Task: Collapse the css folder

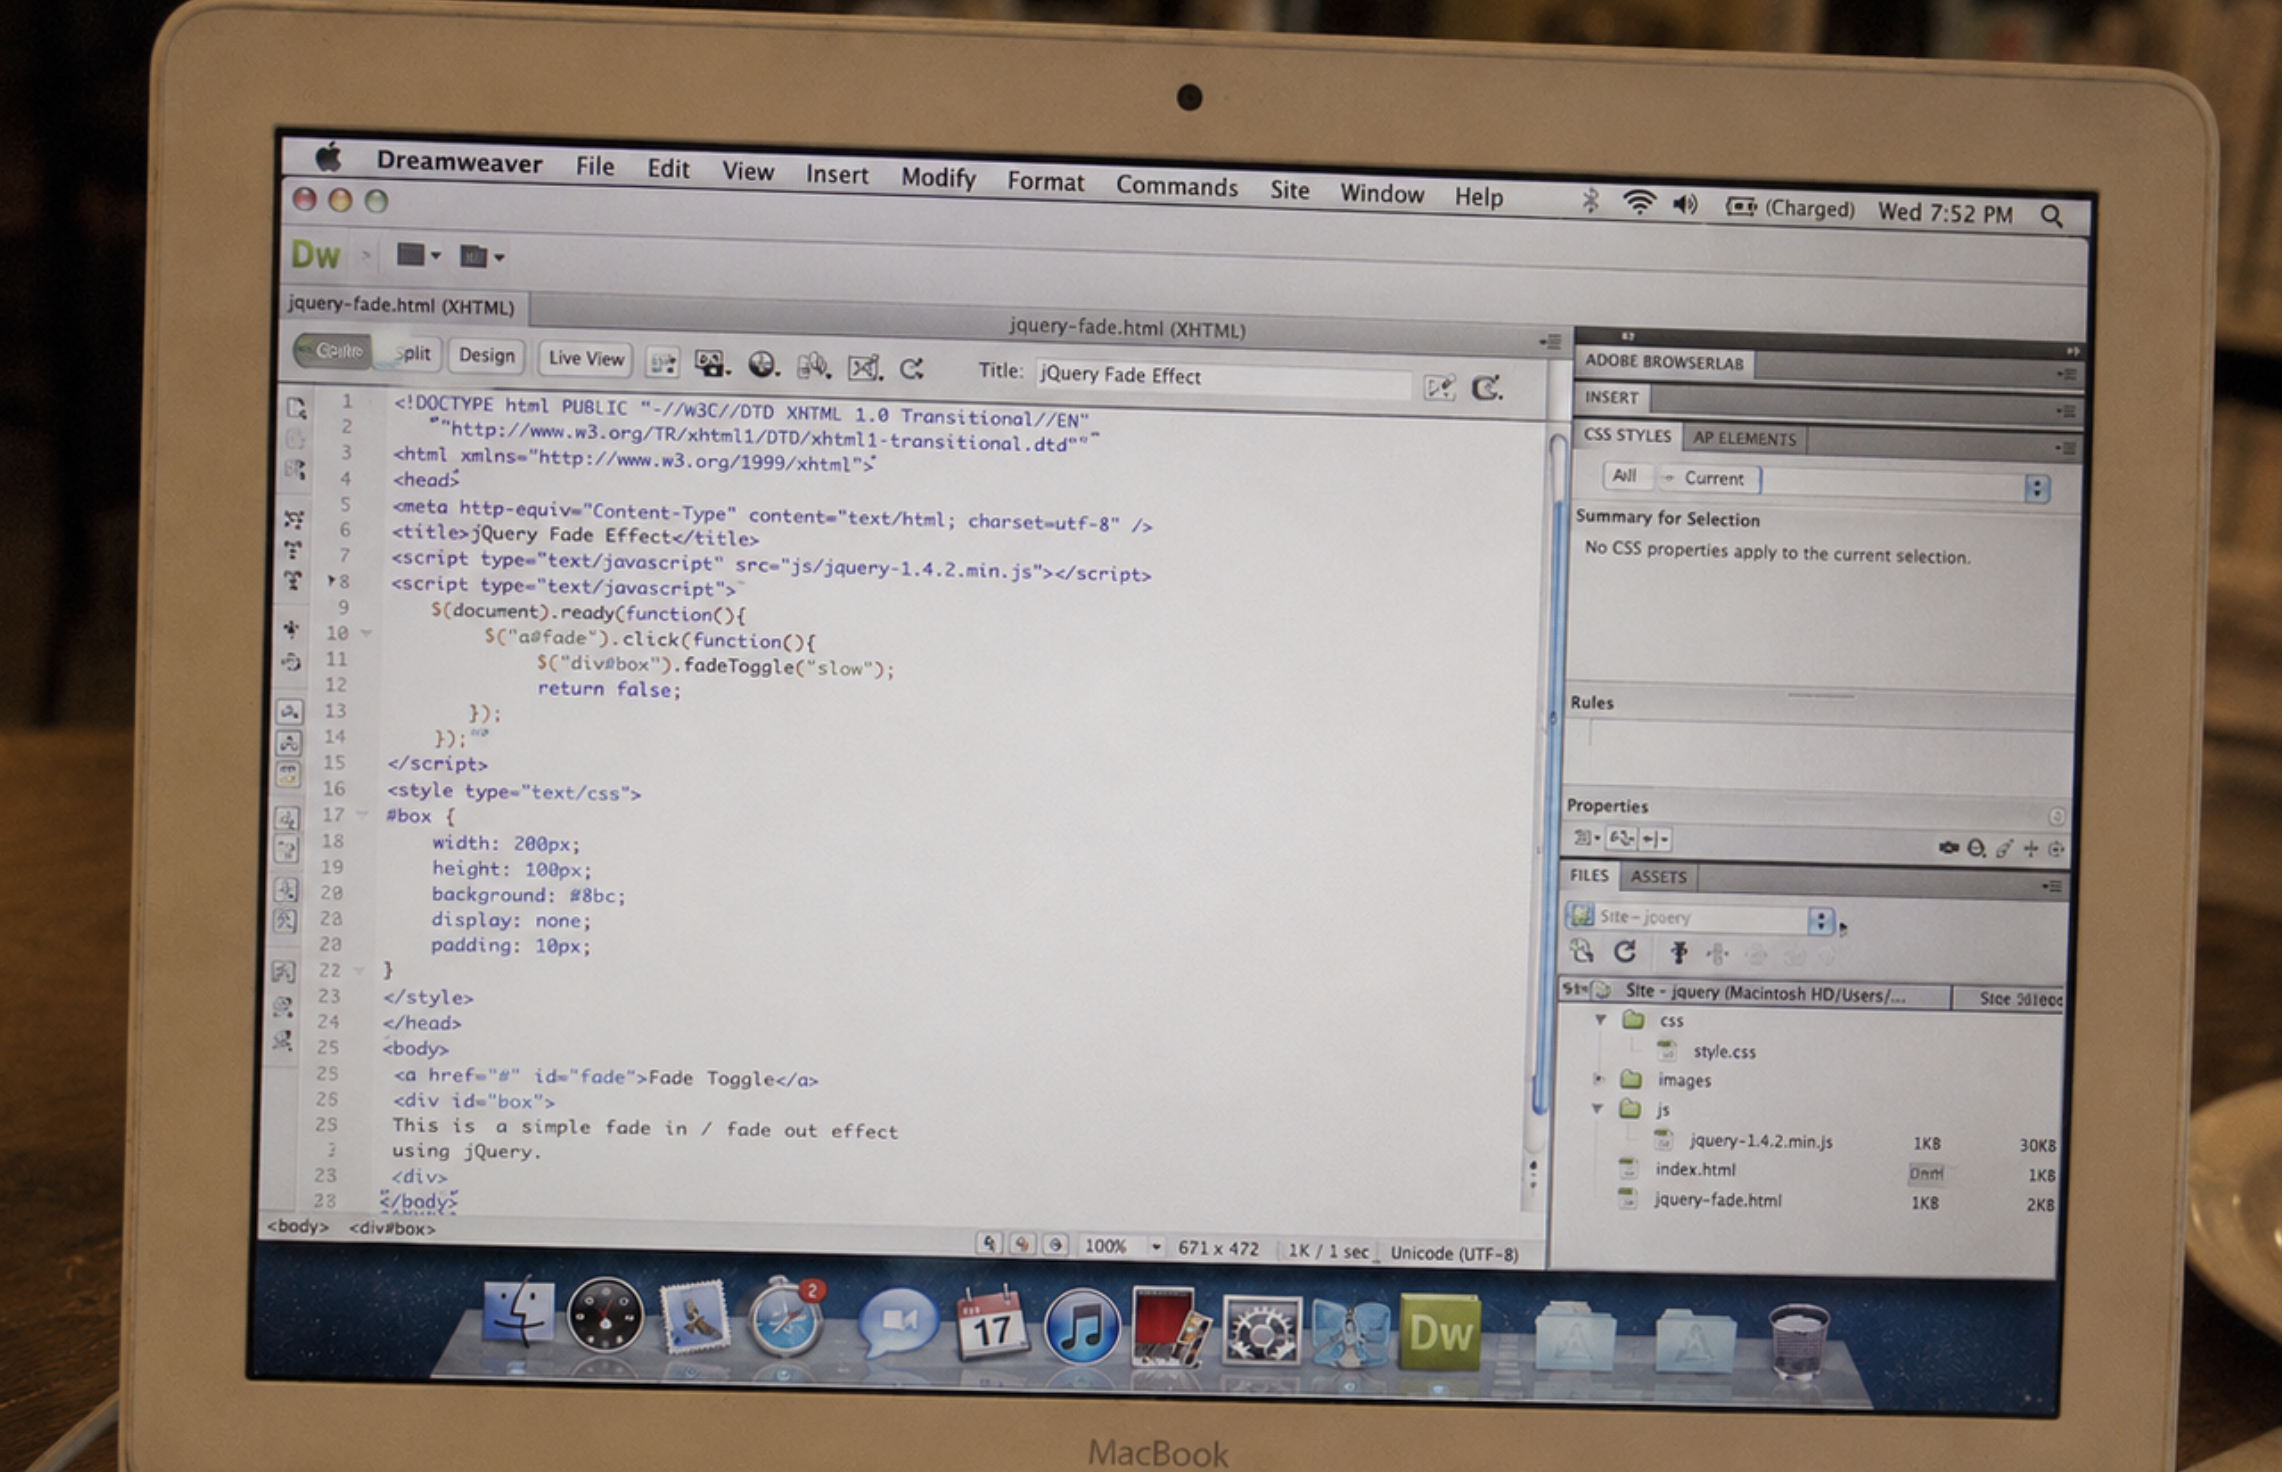Action: 1600,1020
